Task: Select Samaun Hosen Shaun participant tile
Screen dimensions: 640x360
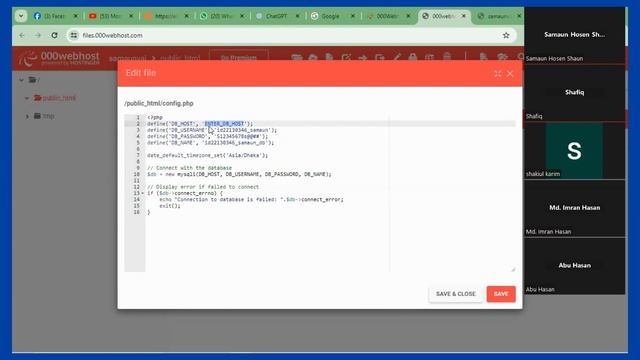Action: pyautogui.click(x=574, y=36)
